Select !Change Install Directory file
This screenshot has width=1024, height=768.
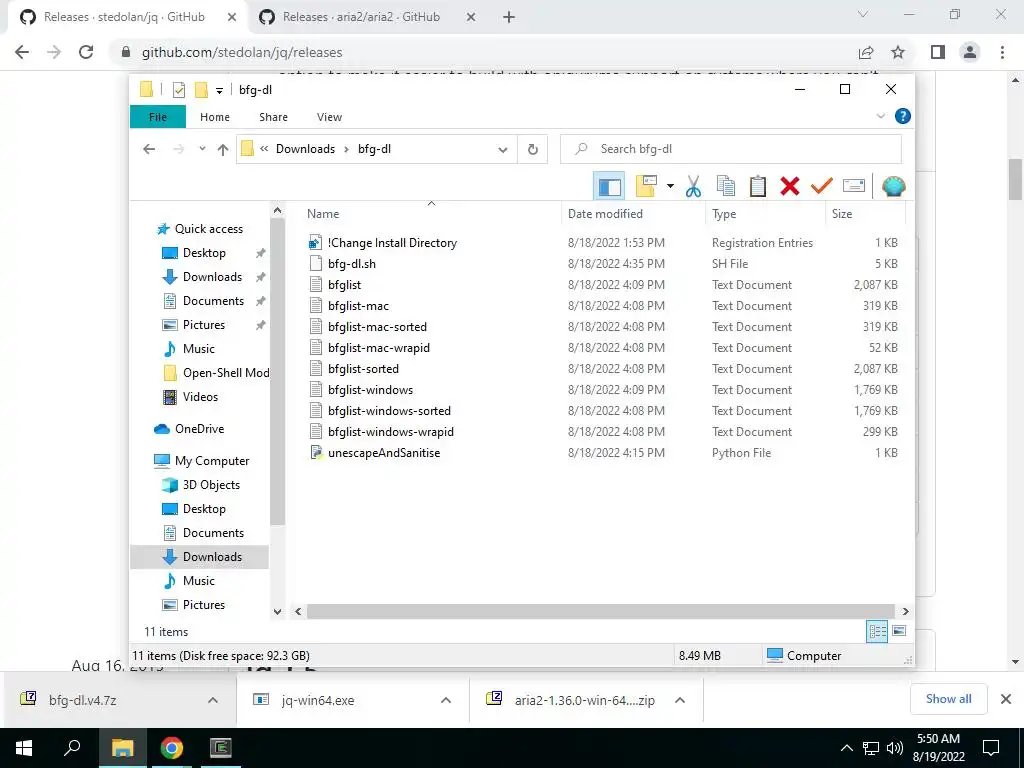[392, 243]
